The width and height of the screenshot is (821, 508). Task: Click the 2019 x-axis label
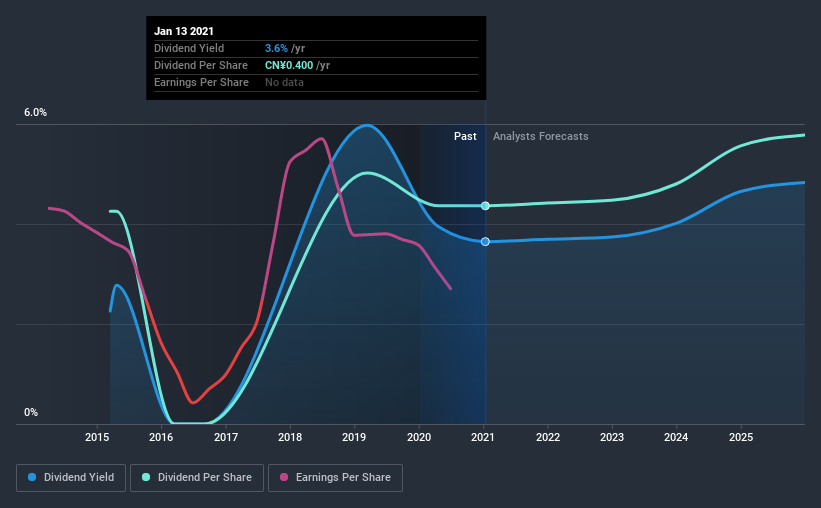[x=354, y=437]
